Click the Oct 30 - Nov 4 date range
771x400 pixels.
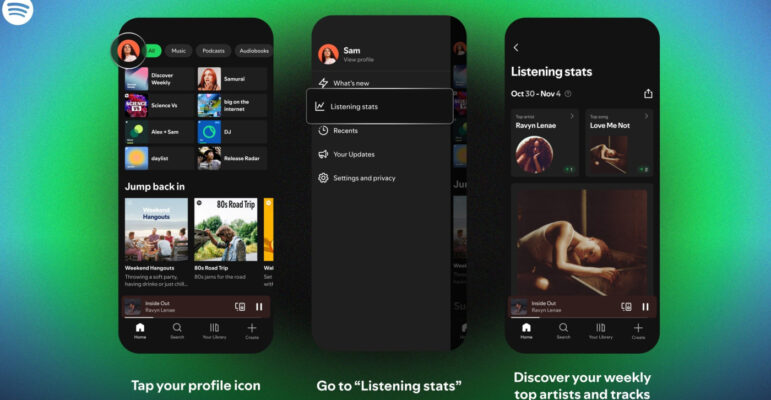coord(535,93)
